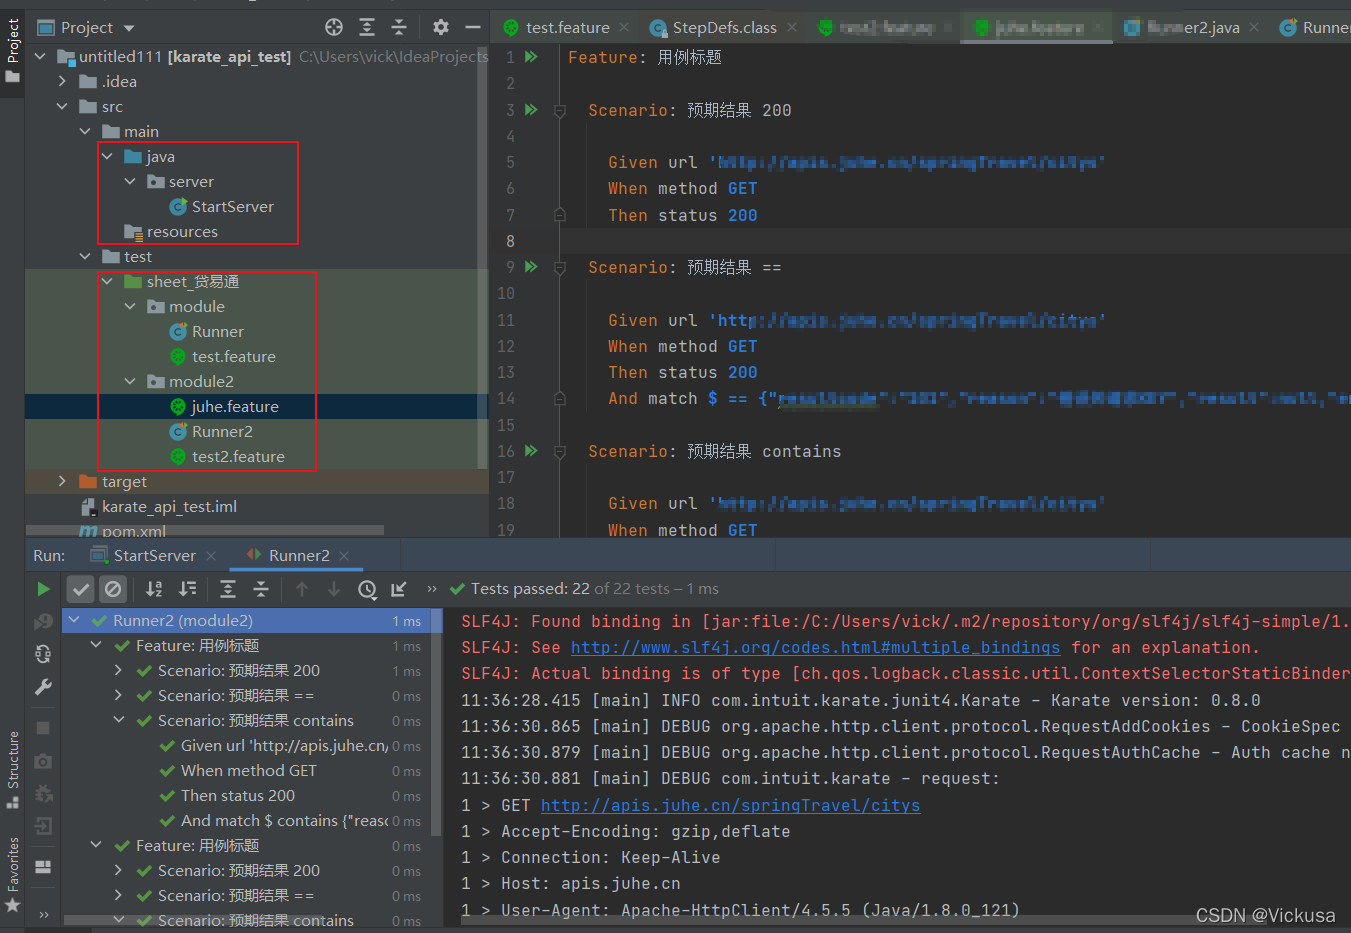Image resolution: width=1351 pixels, height=933 pixels.
Task: Toggle show passed tests checkmark button
Action: click(x=81, y=589)
